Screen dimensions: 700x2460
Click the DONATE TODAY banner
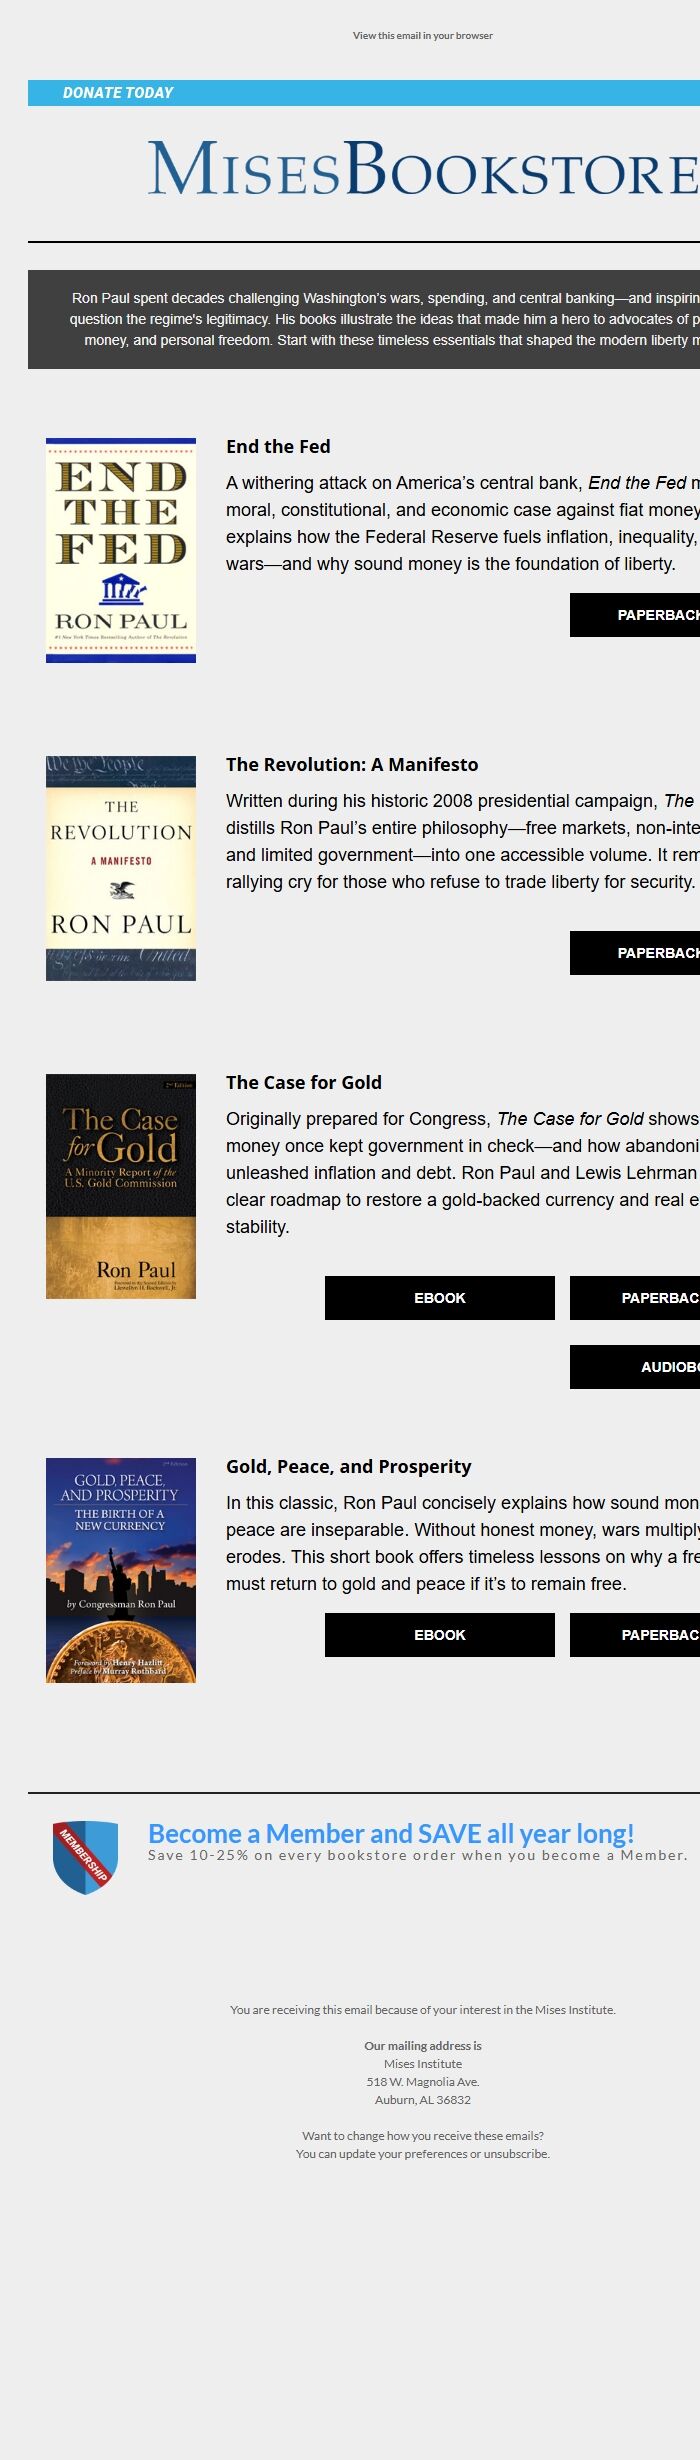[x=118, y=92]
